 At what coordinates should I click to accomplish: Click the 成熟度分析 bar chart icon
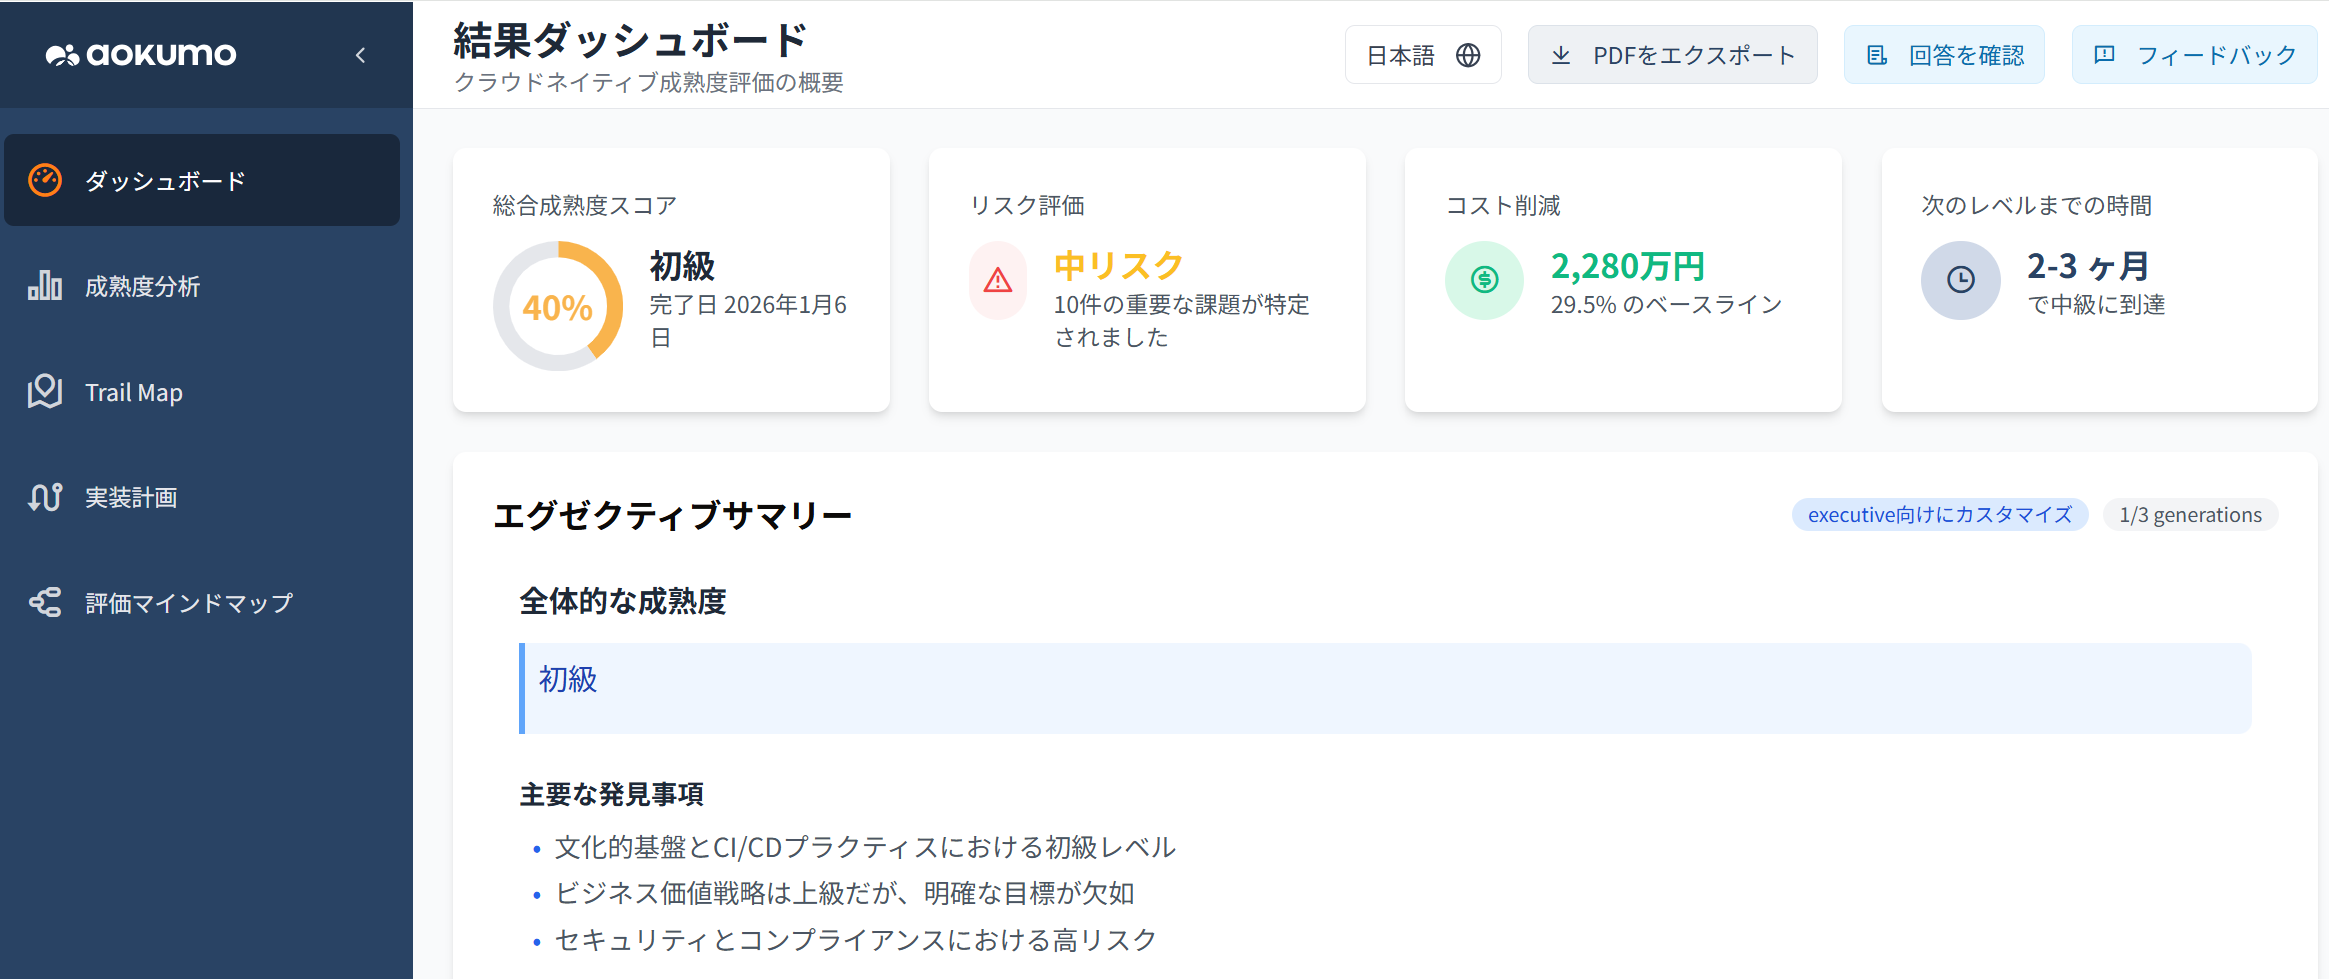(x=45, y=286)
